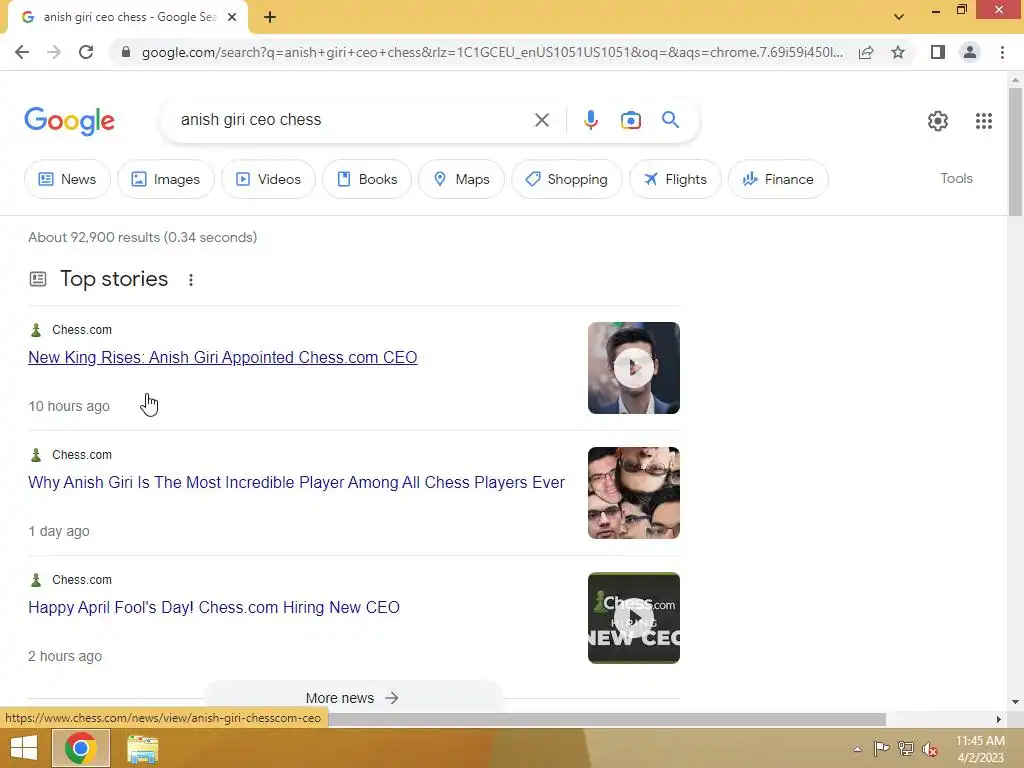Click the '10 hours ago' timestamp
This screenshot has height=768, width=1024.
coord(69,406)
